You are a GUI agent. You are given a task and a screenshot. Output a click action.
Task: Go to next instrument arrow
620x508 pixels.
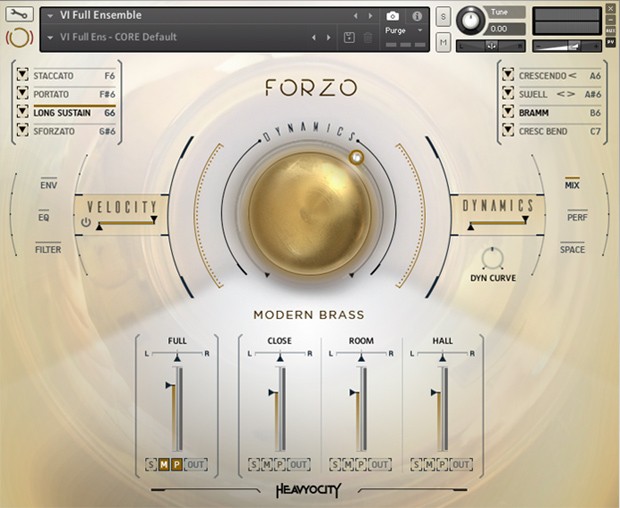pyautogui.click(x=370, y=16)
